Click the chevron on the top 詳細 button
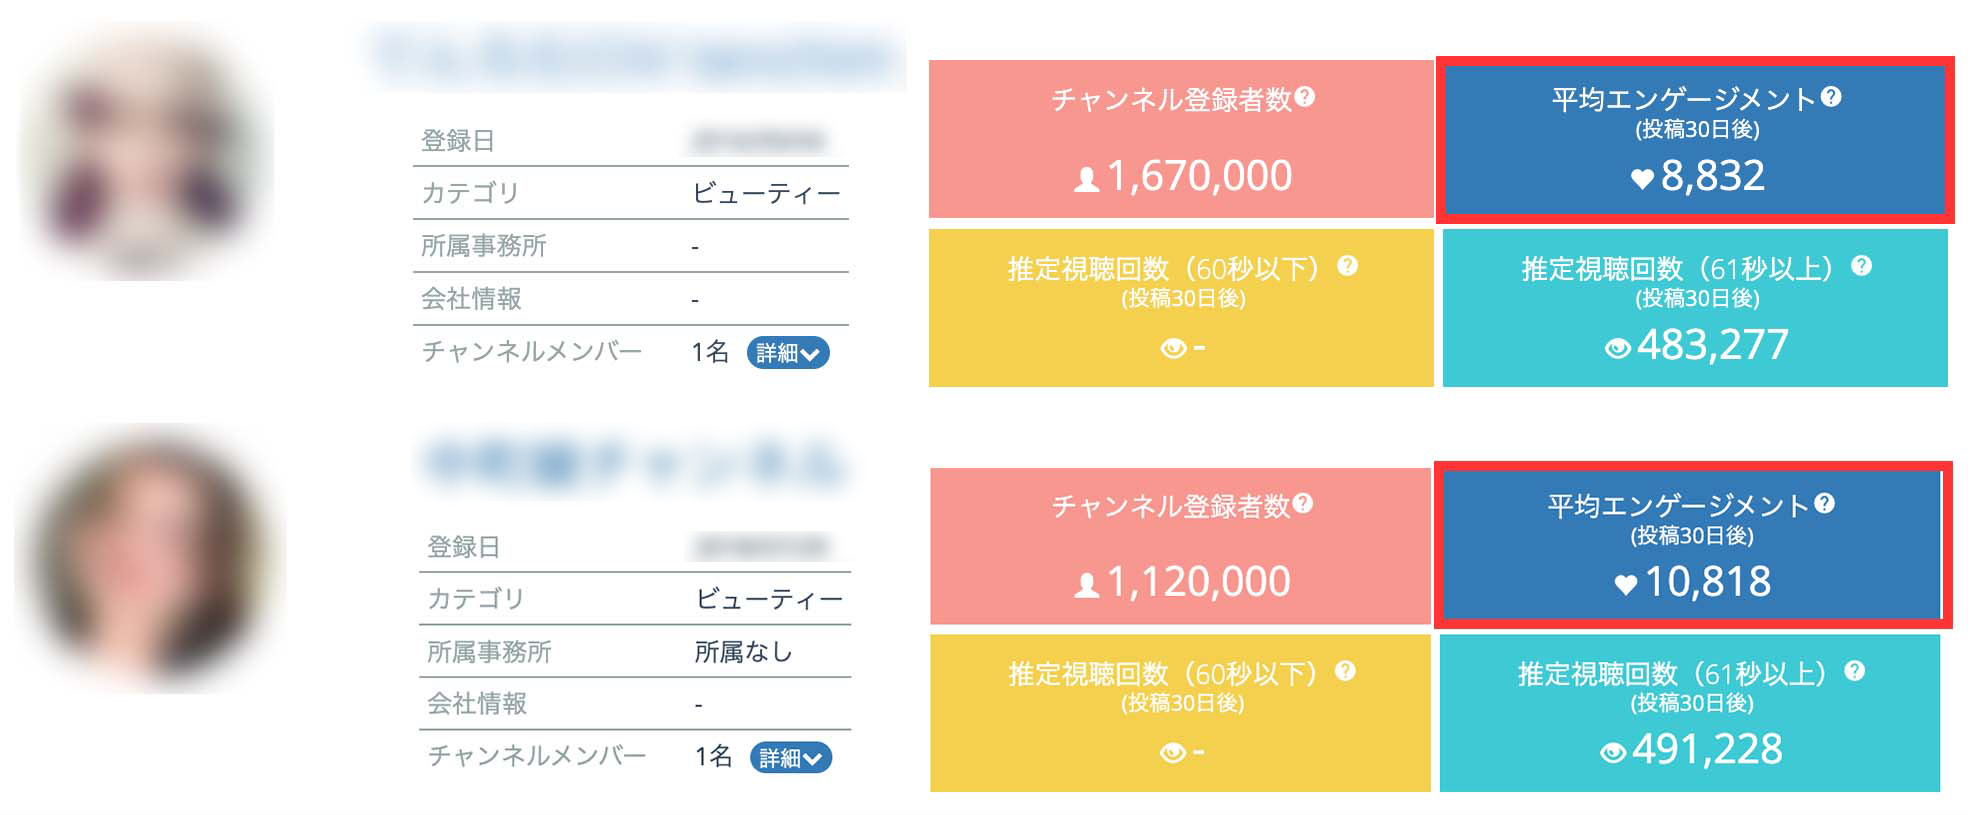This screenshot has height=815, width=1974. click(x=812, y=352)
